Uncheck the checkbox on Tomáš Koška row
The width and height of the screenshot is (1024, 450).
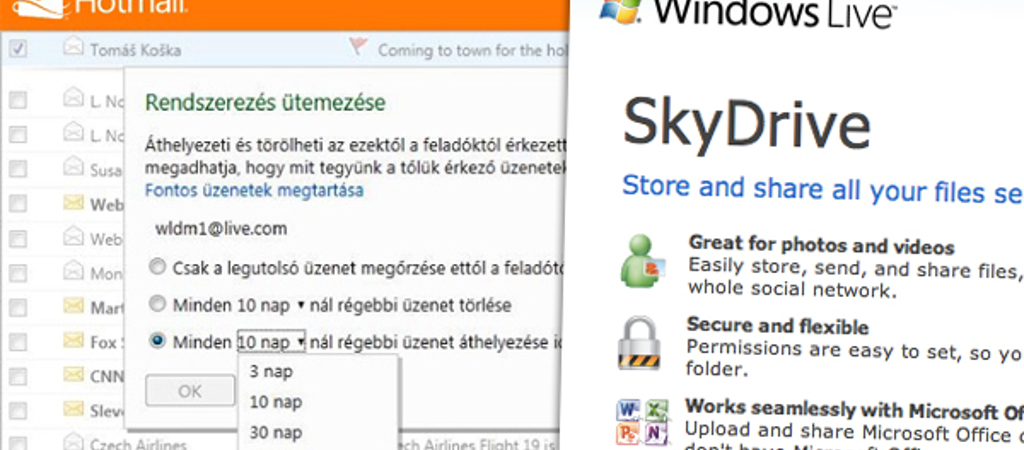18,48
